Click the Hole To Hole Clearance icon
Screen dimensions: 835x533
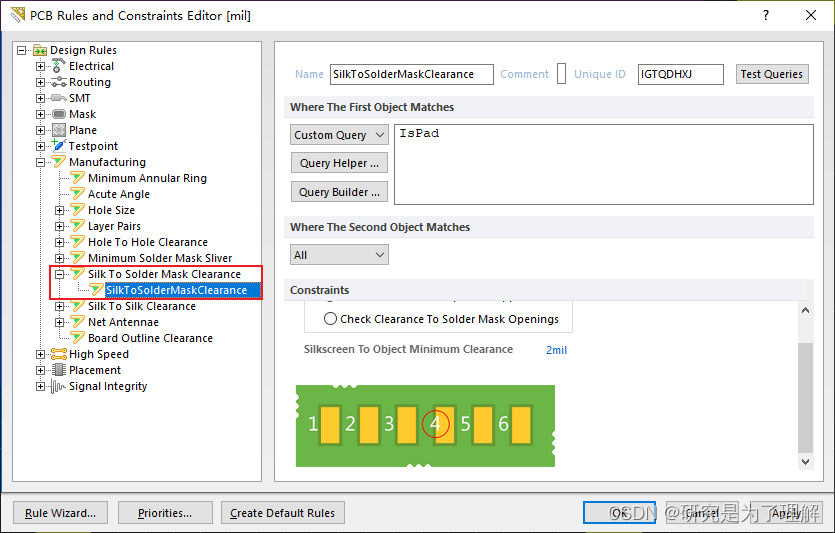tap(78, 242)
